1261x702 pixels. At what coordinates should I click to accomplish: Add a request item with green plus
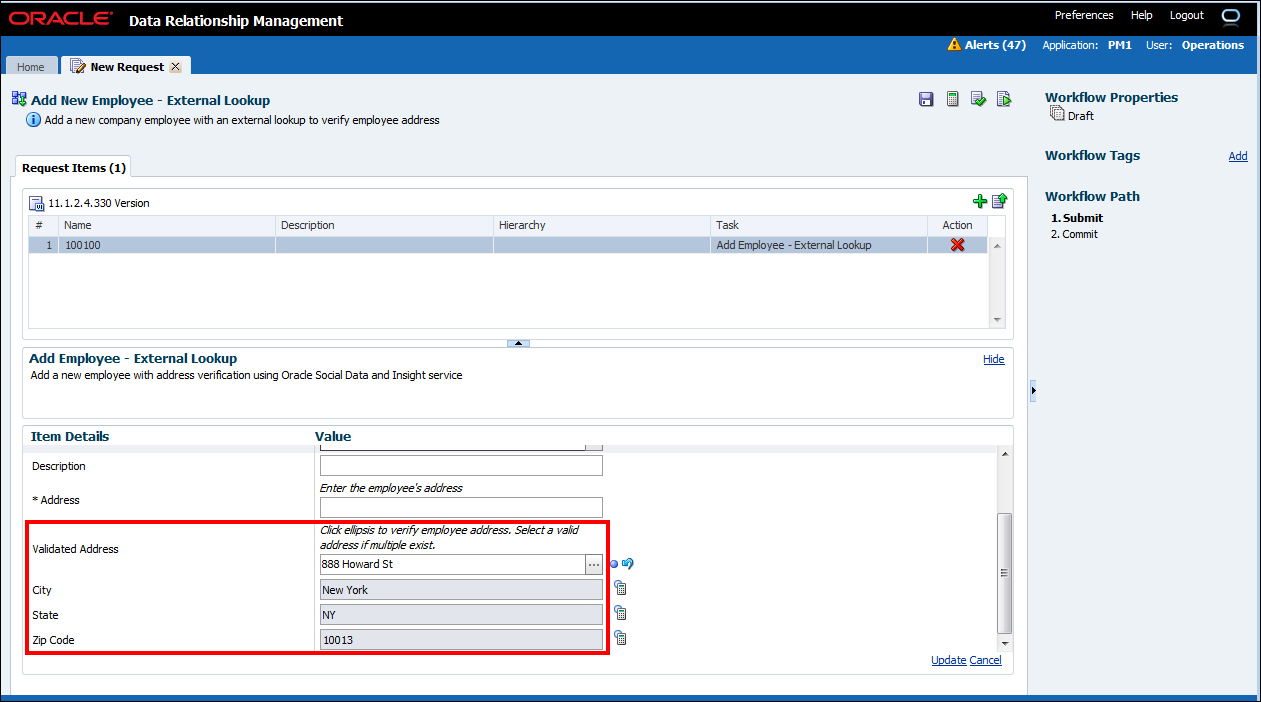pyautogui.click(x=980, y=201)
